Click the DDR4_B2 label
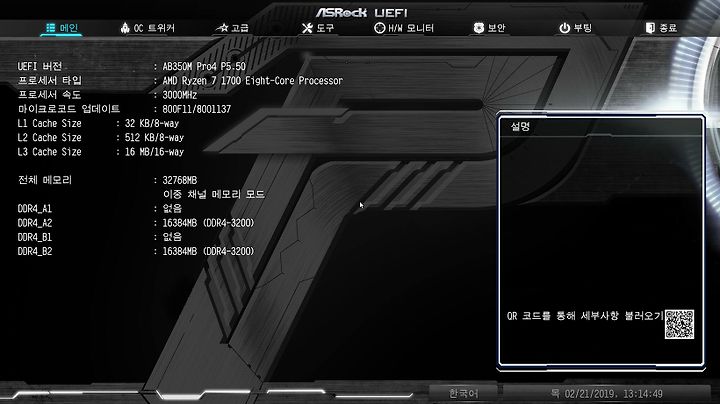The height and width of the screenshot is (404, 720). [x=34, y=252]
